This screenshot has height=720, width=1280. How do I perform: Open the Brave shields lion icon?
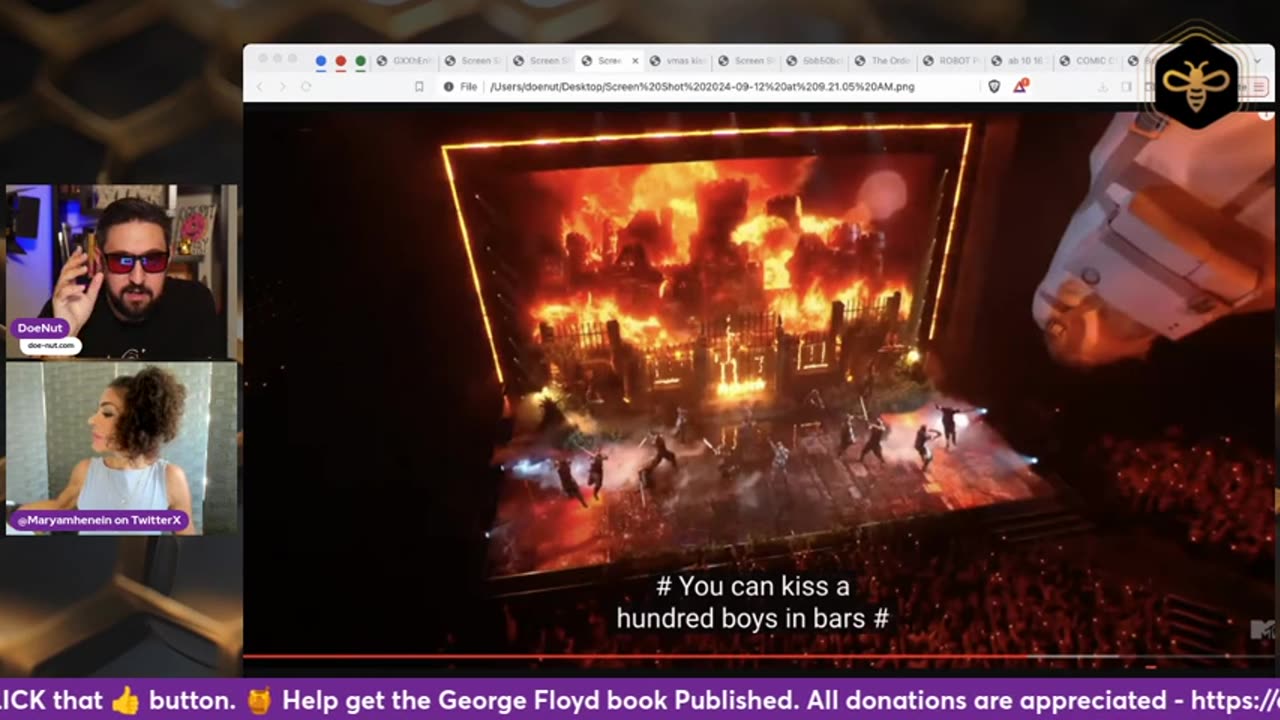[994, 87]
